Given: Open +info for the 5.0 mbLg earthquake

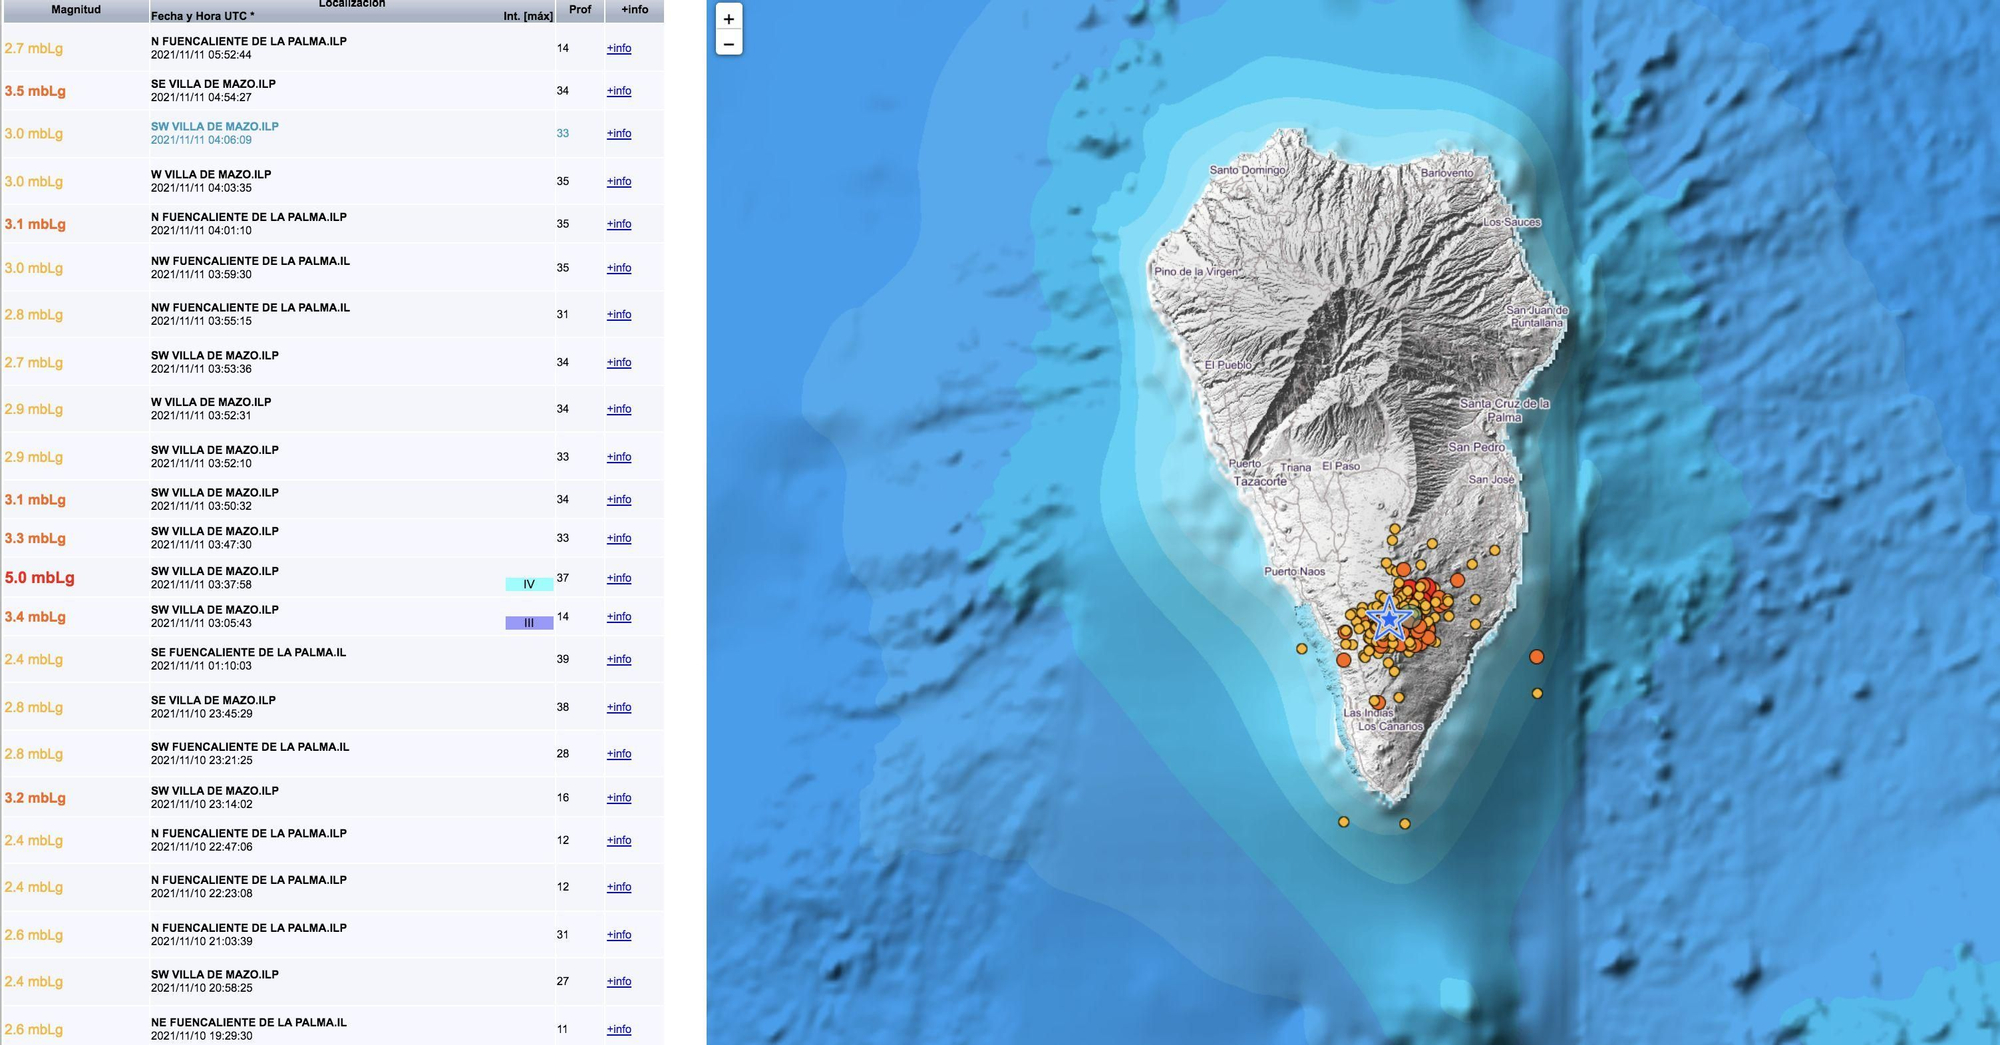Looking at the screenshot, I should 618,578.
